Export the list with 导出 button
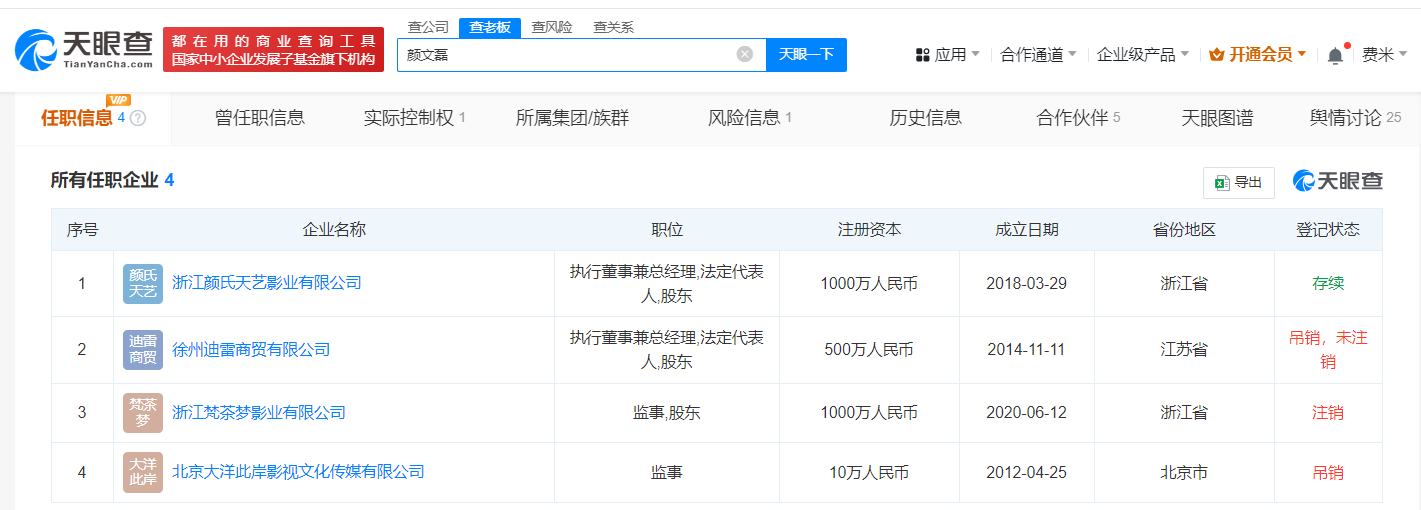 click(1238, 182)
